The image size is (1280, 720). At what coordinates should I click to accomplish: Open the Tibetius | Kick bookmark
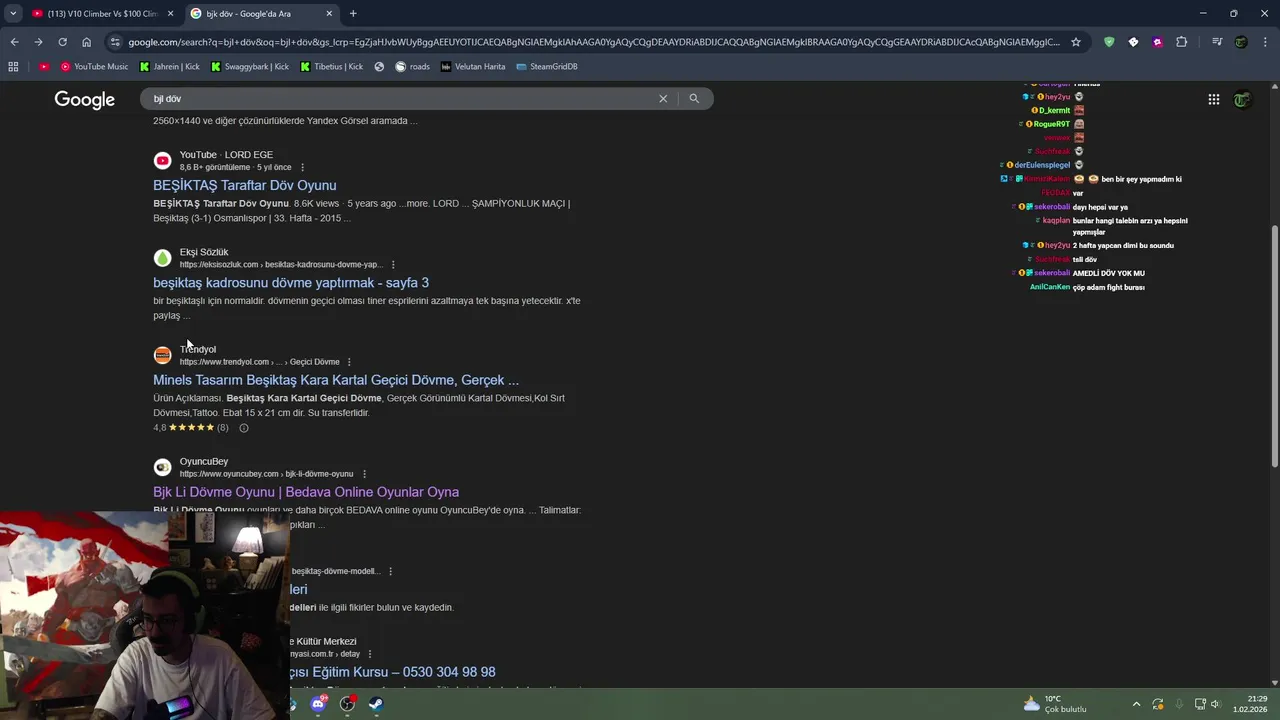(332, 66)
